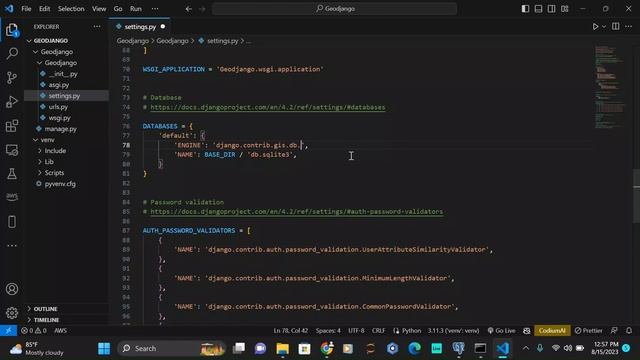Open the Go menu
This screenshot has width=640, height=360.
click(x=118, y=9)
